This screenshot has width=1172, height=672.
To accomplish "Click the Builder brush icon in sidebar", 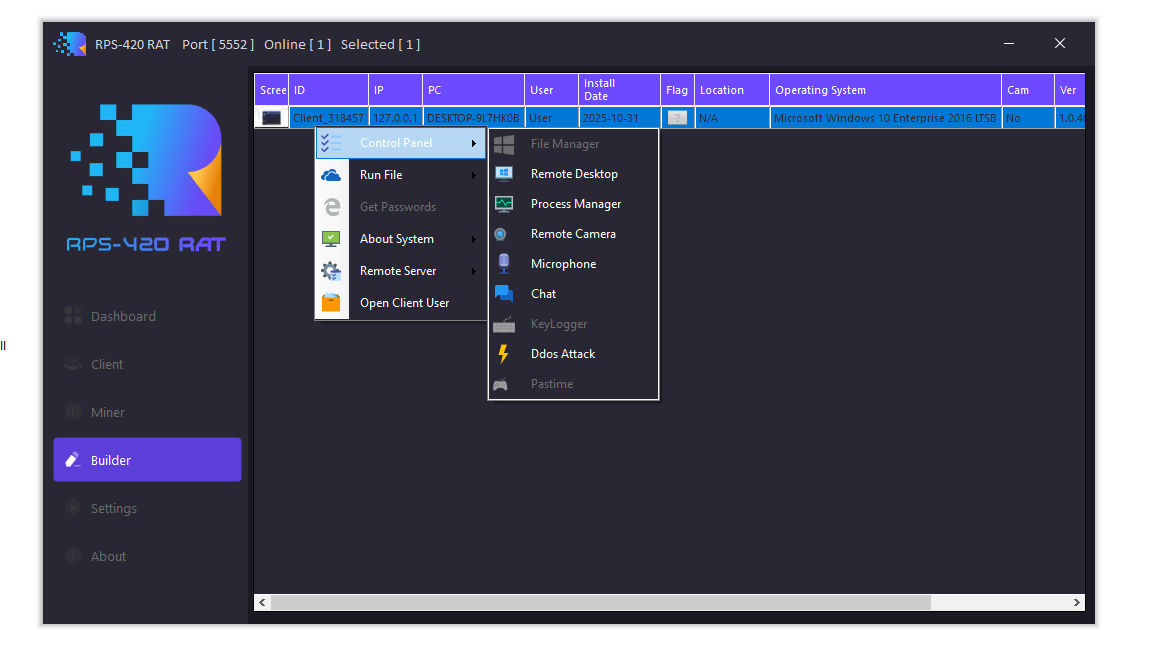I will [x=73, y=459].
